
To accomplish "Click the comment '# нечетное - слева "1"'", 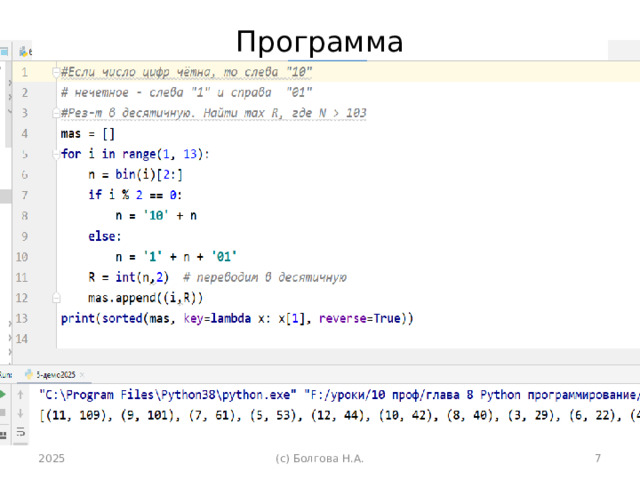I will point(187,93).
